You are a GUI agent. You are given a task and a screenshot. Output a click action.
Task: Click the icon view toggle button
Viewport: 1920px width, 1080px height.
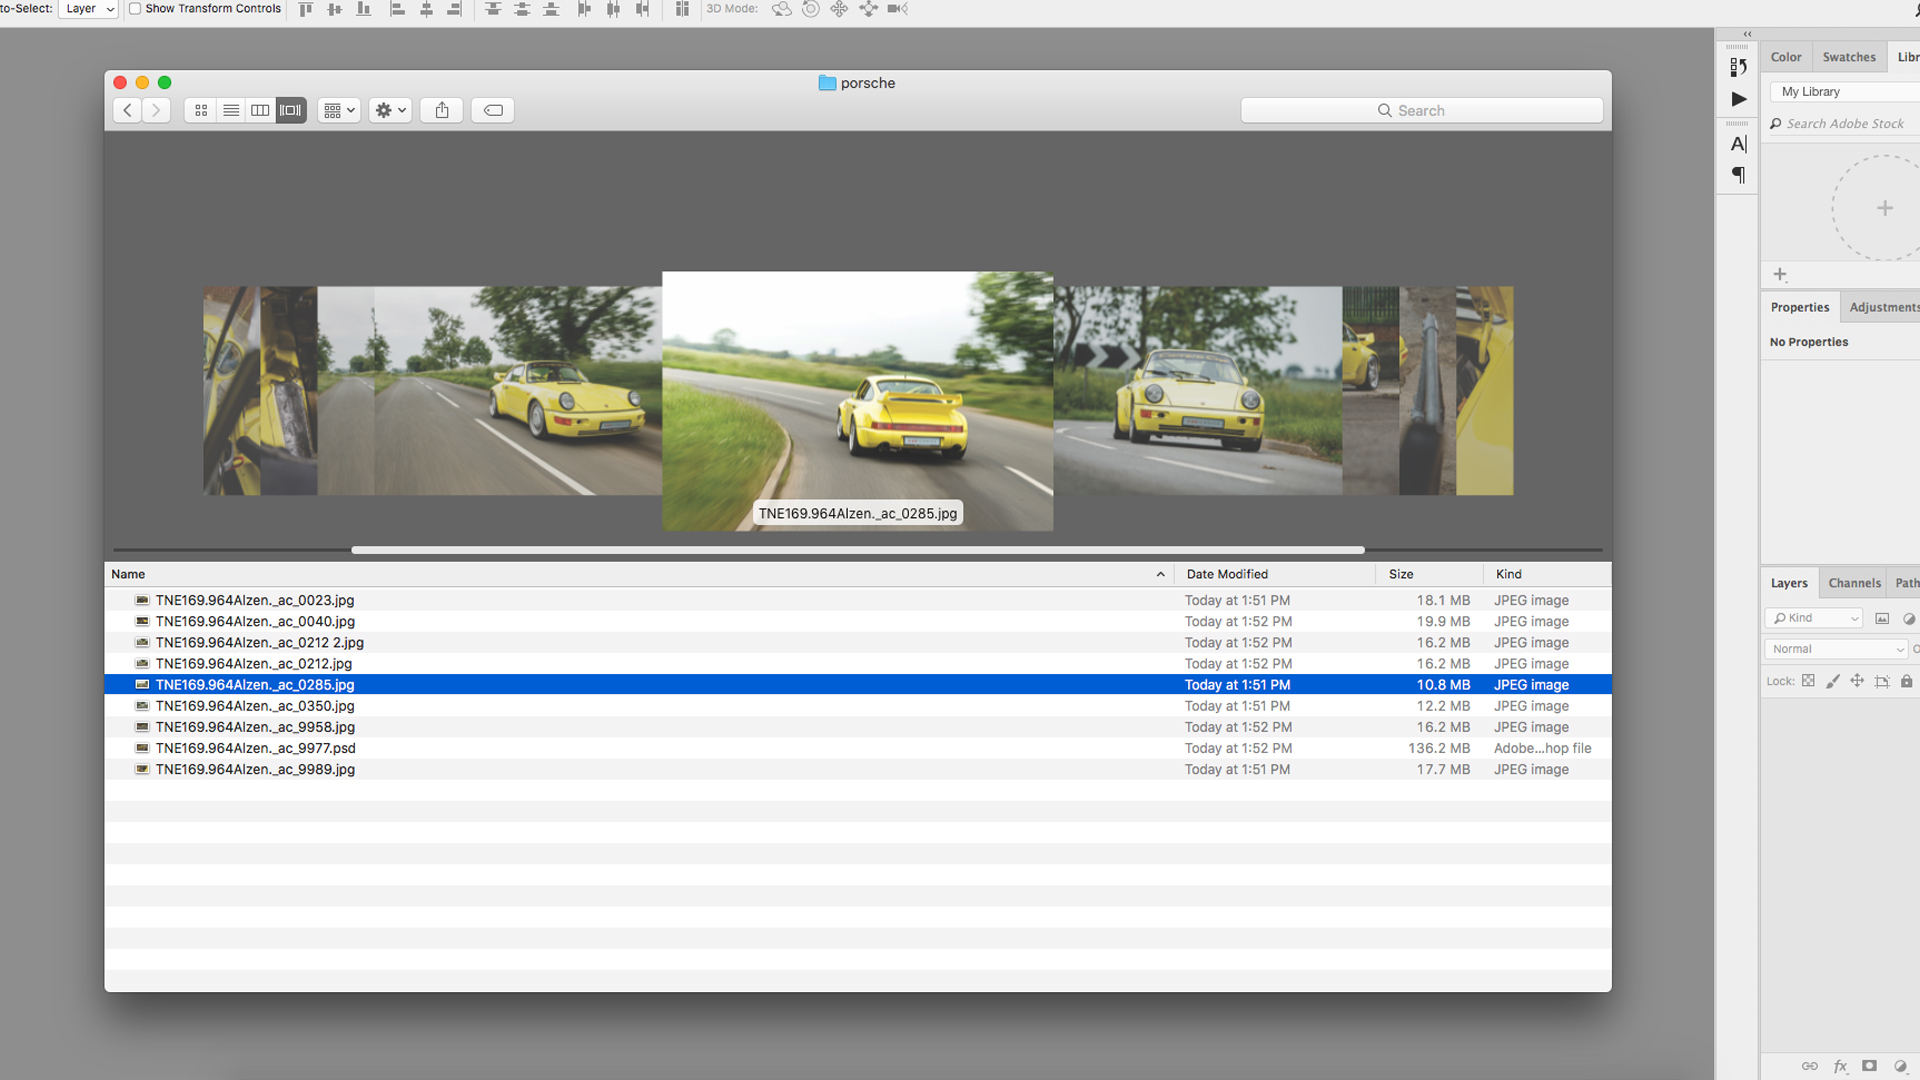click(x=200, y=109)
